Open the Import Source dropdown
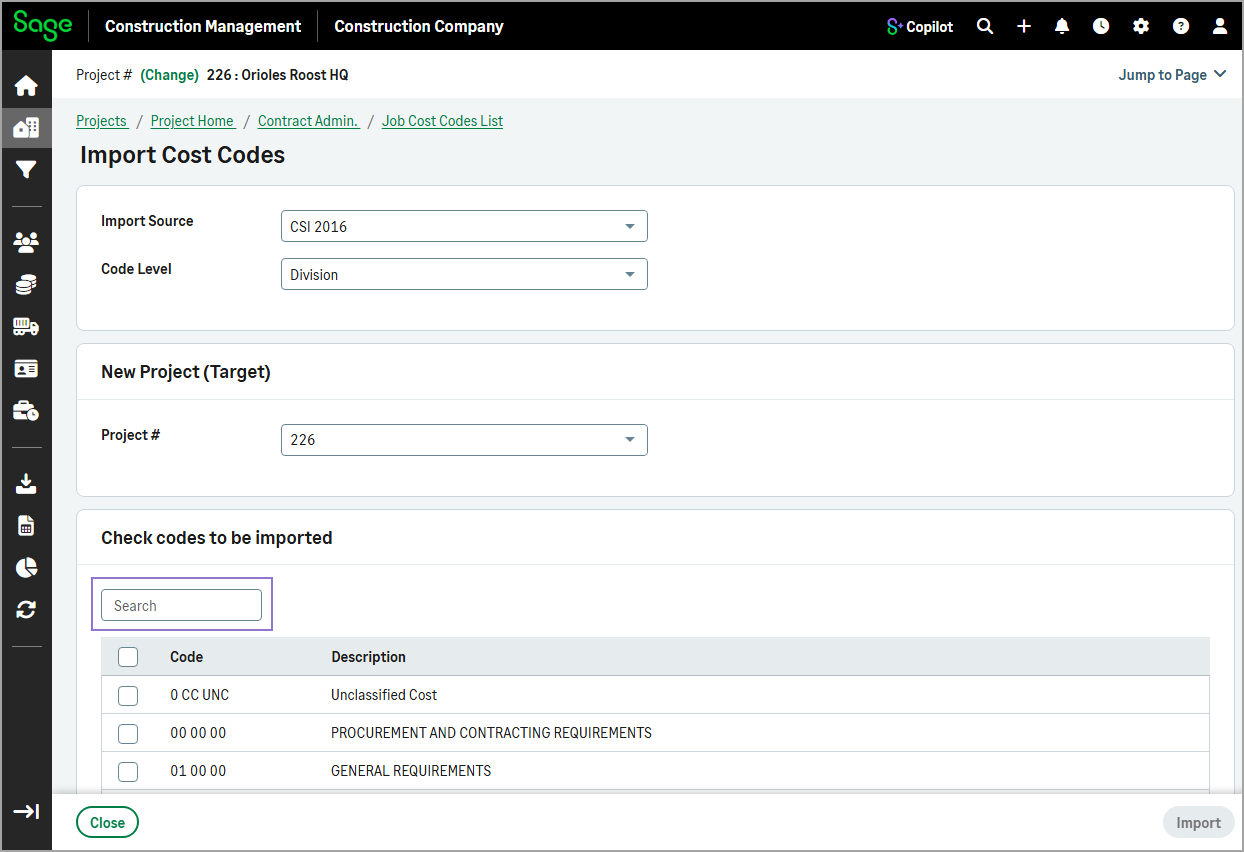Screen dimensions: 1244x852 [464, 226]
